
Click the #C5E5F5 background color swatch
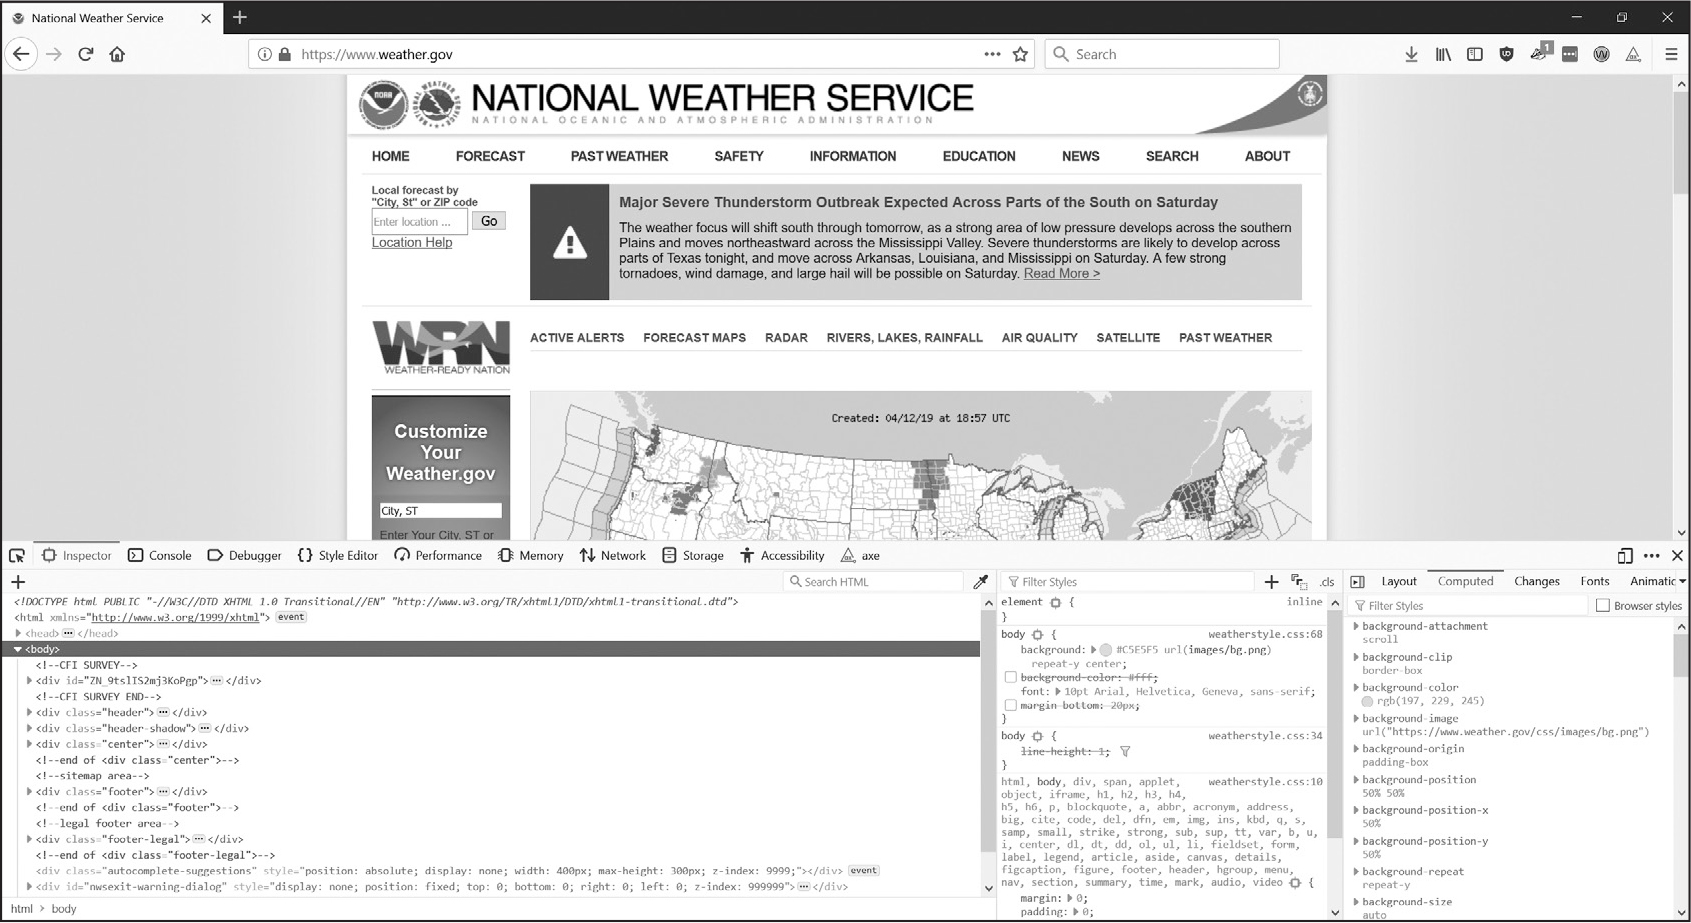pos(1106,650)
